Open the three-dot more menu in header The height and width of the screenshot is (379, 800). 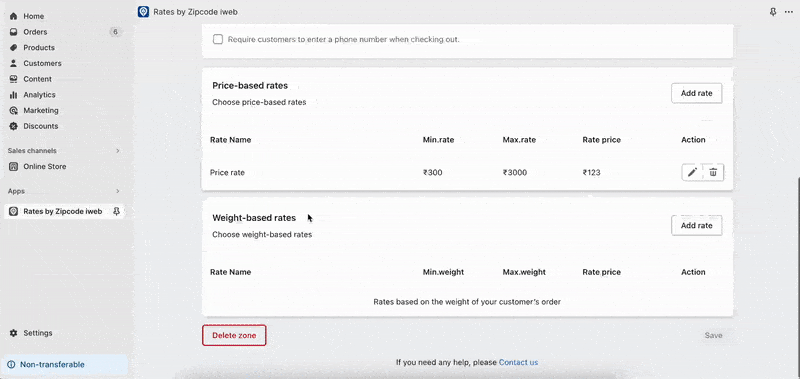788,12
